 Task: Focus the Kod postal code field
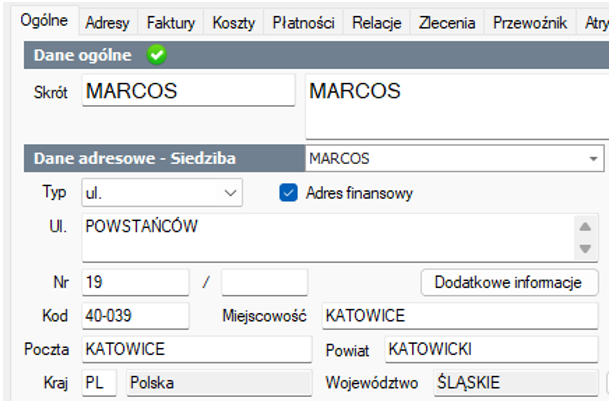135,316
